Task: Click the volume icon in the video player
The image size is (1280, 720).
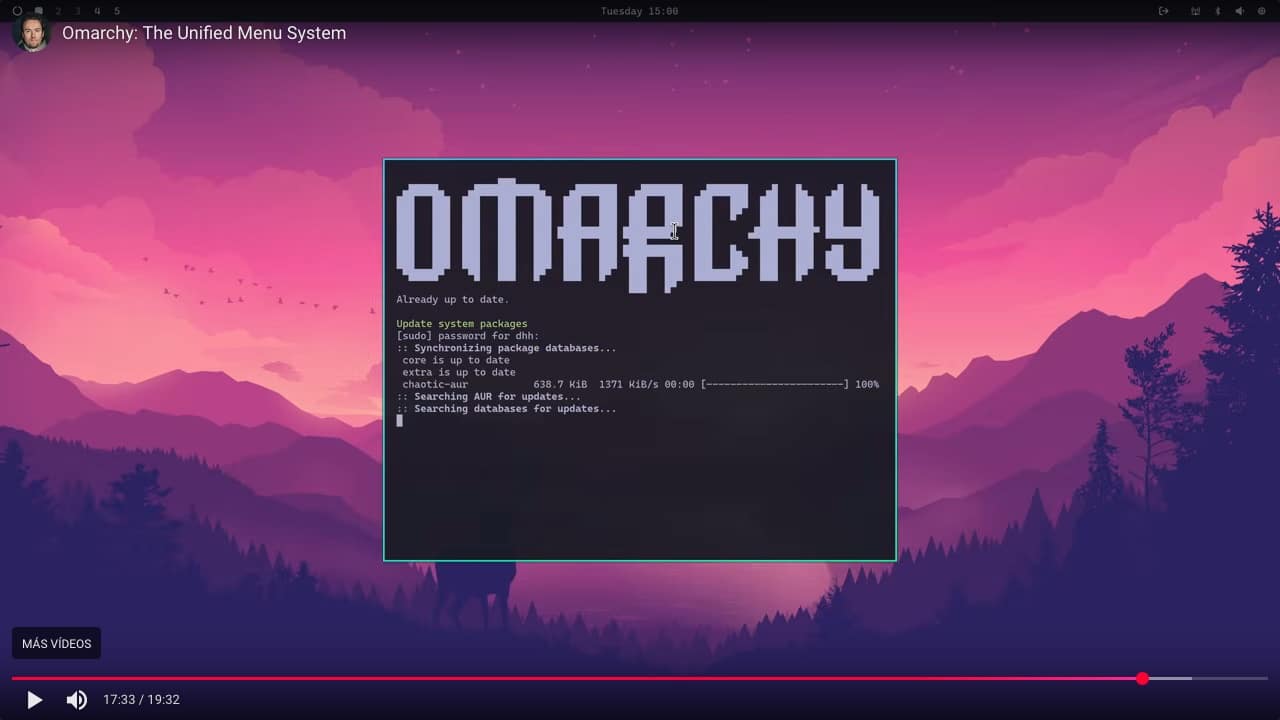Action: 77,700
